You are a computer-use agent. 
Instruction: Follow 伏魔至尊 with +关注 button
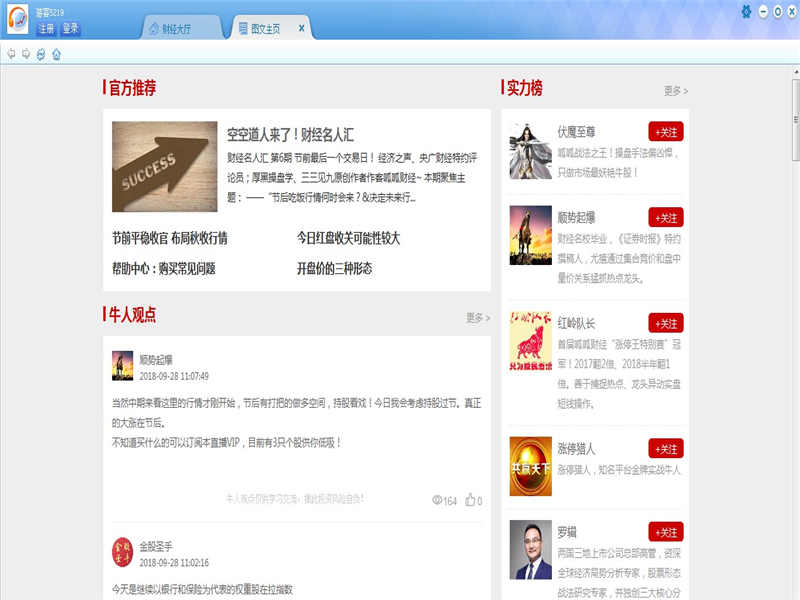(666, 132)
